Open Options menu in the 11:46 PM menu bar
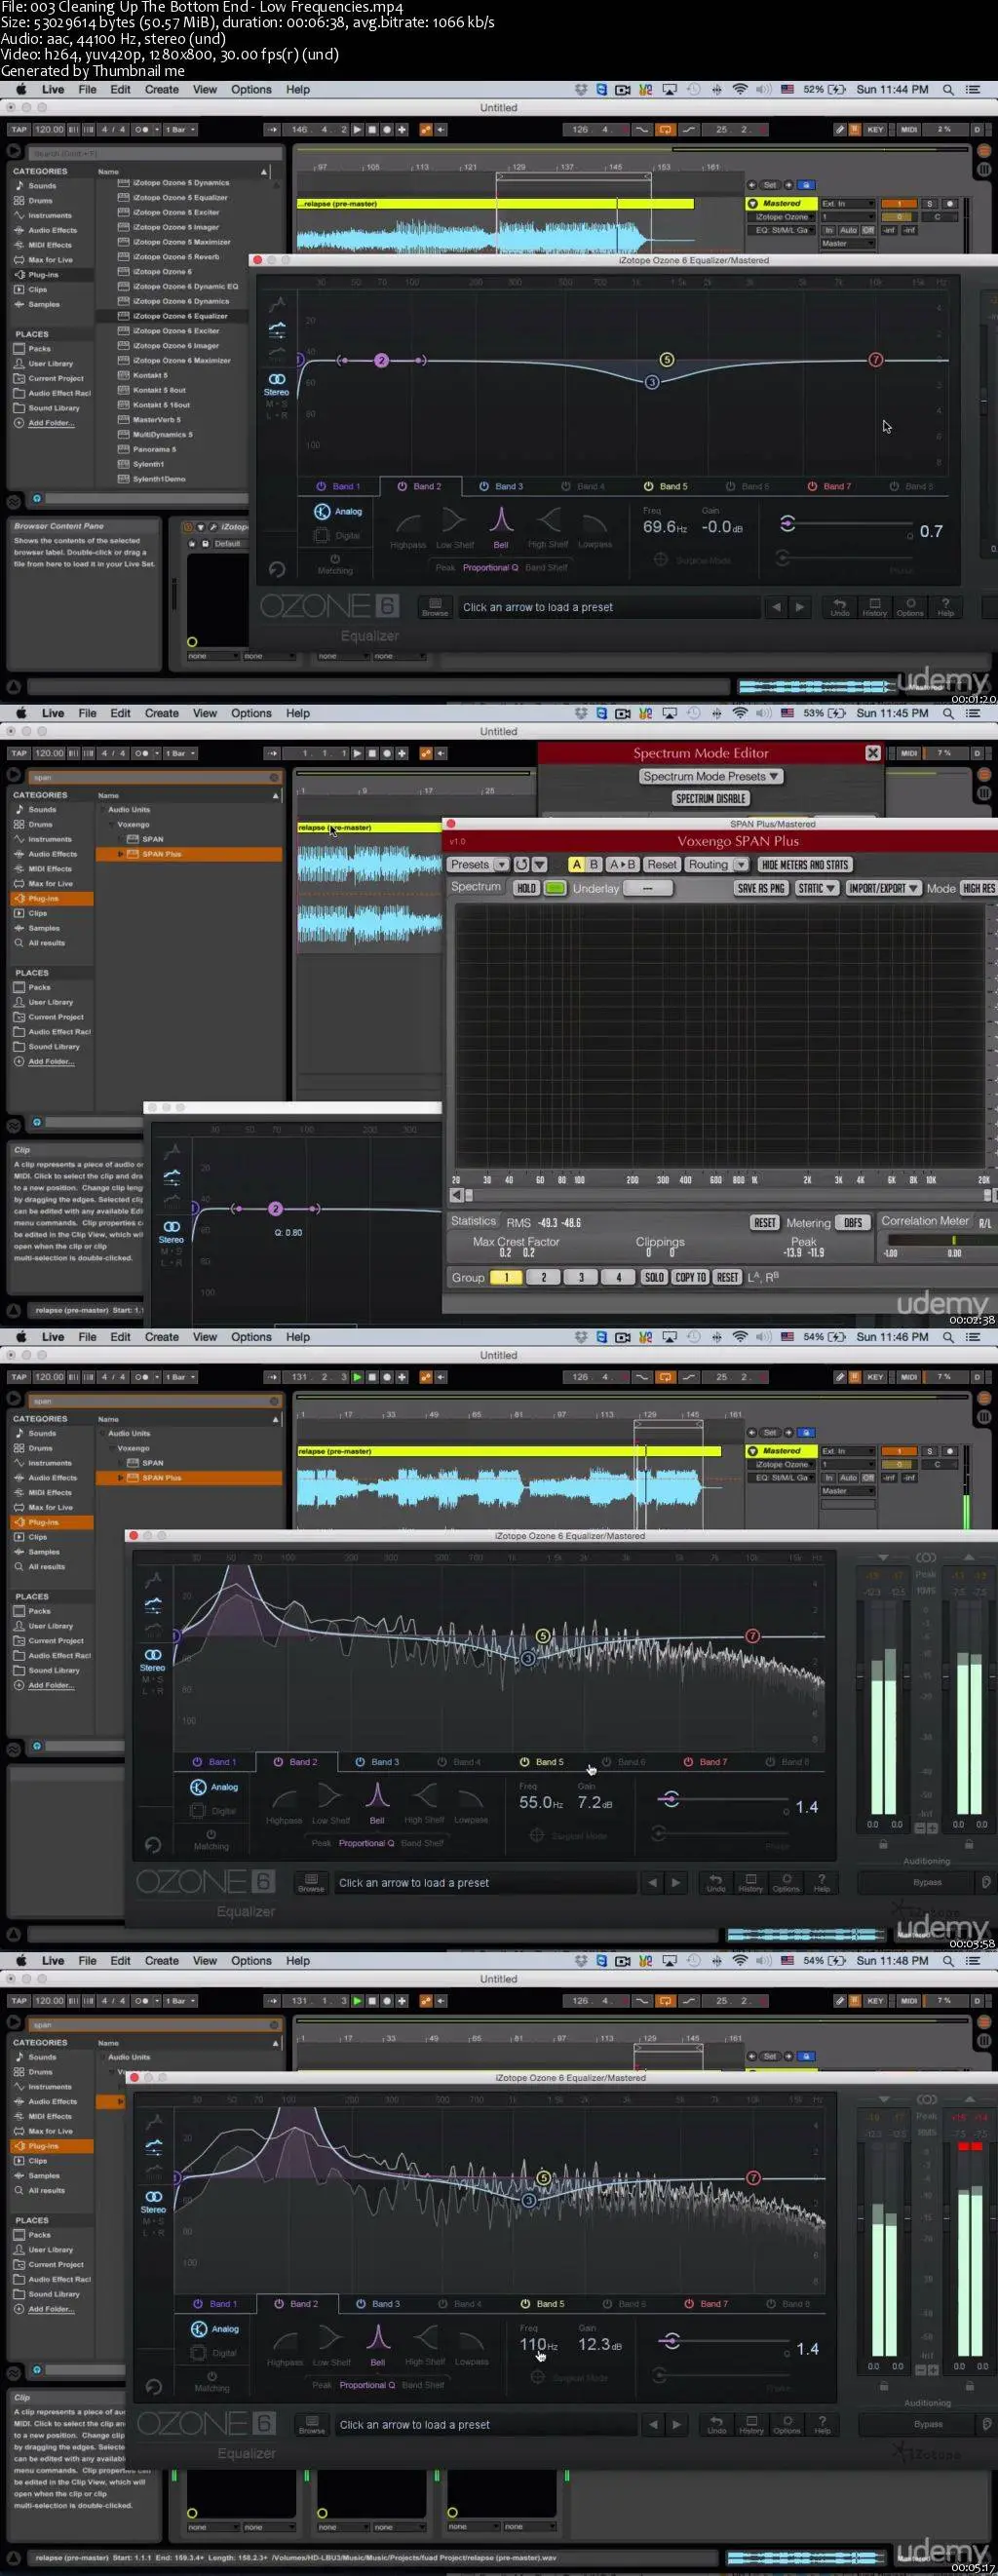998x2576 pixels. [x=251, y=1337]
